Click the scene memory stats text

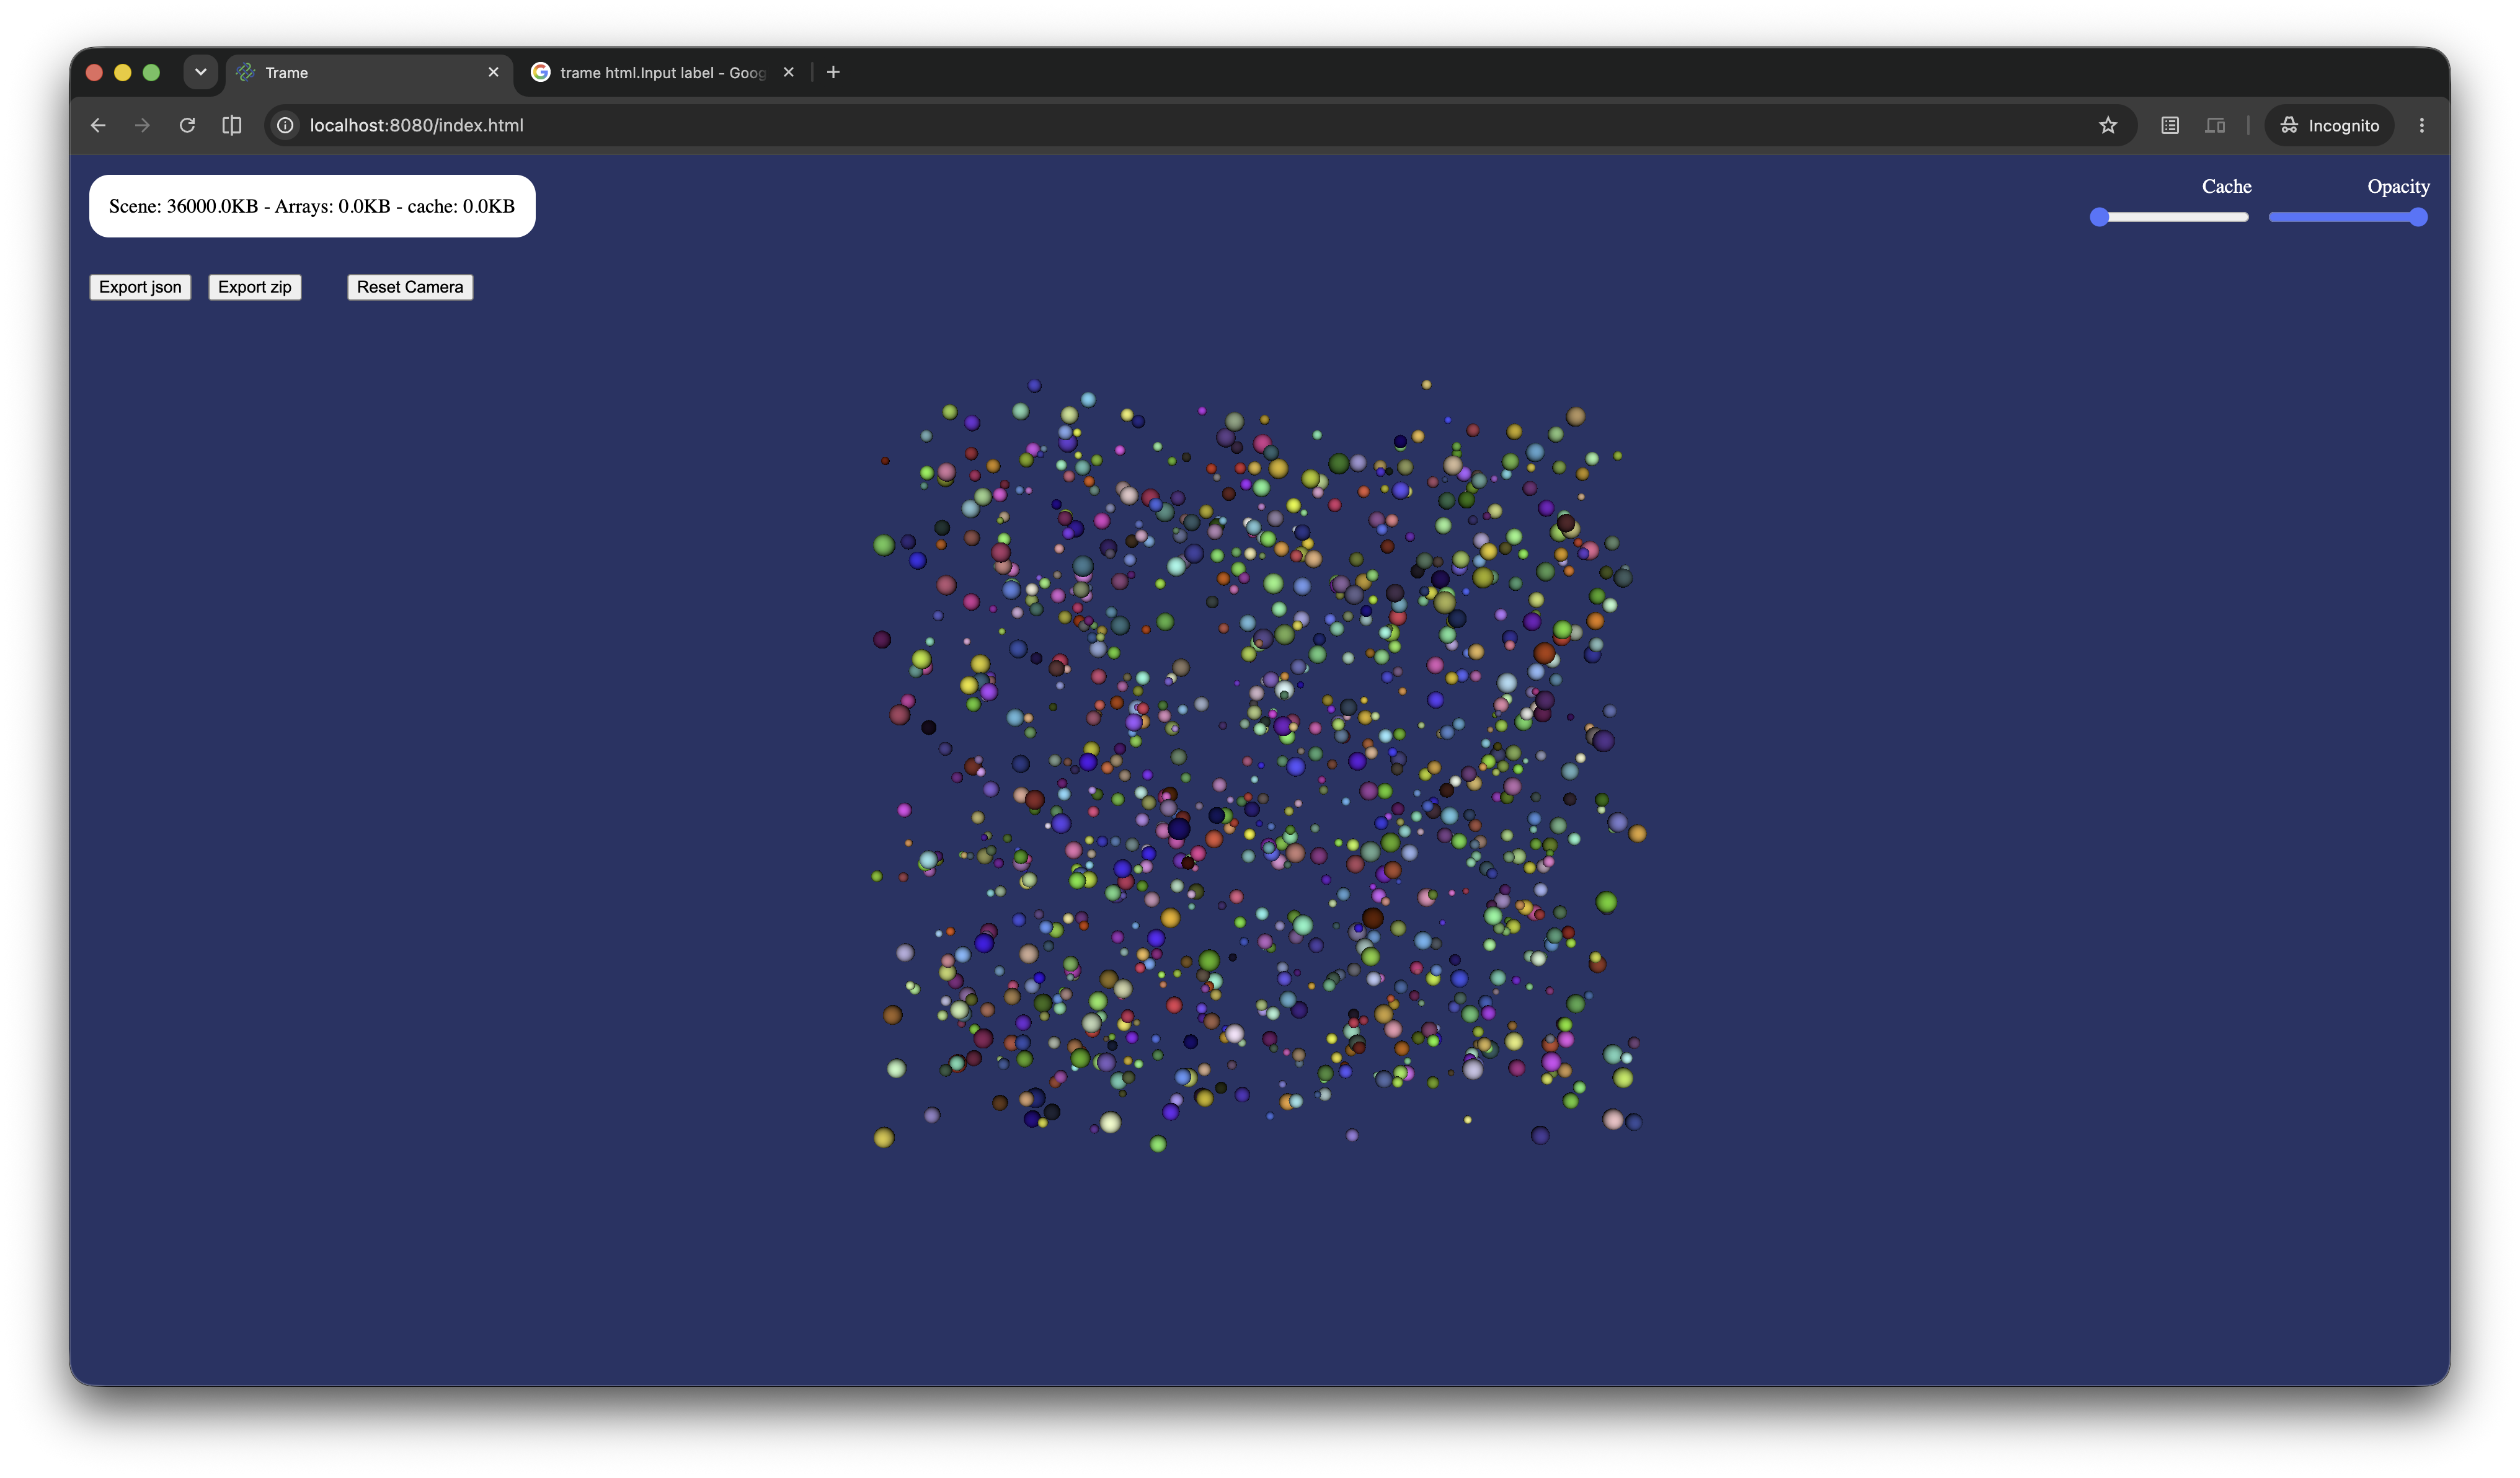click(312, 206)
